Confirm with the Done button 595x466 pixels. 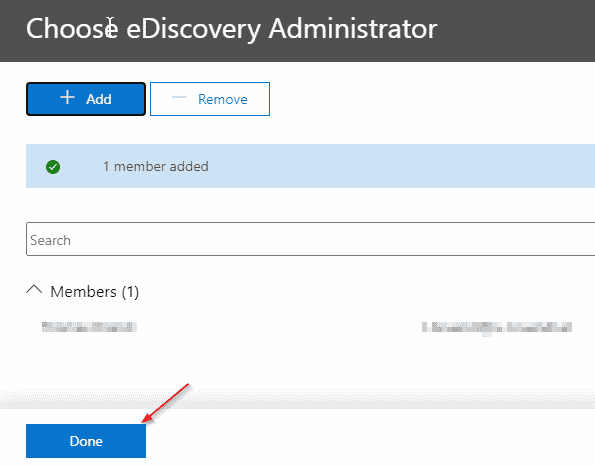(86, 441)
